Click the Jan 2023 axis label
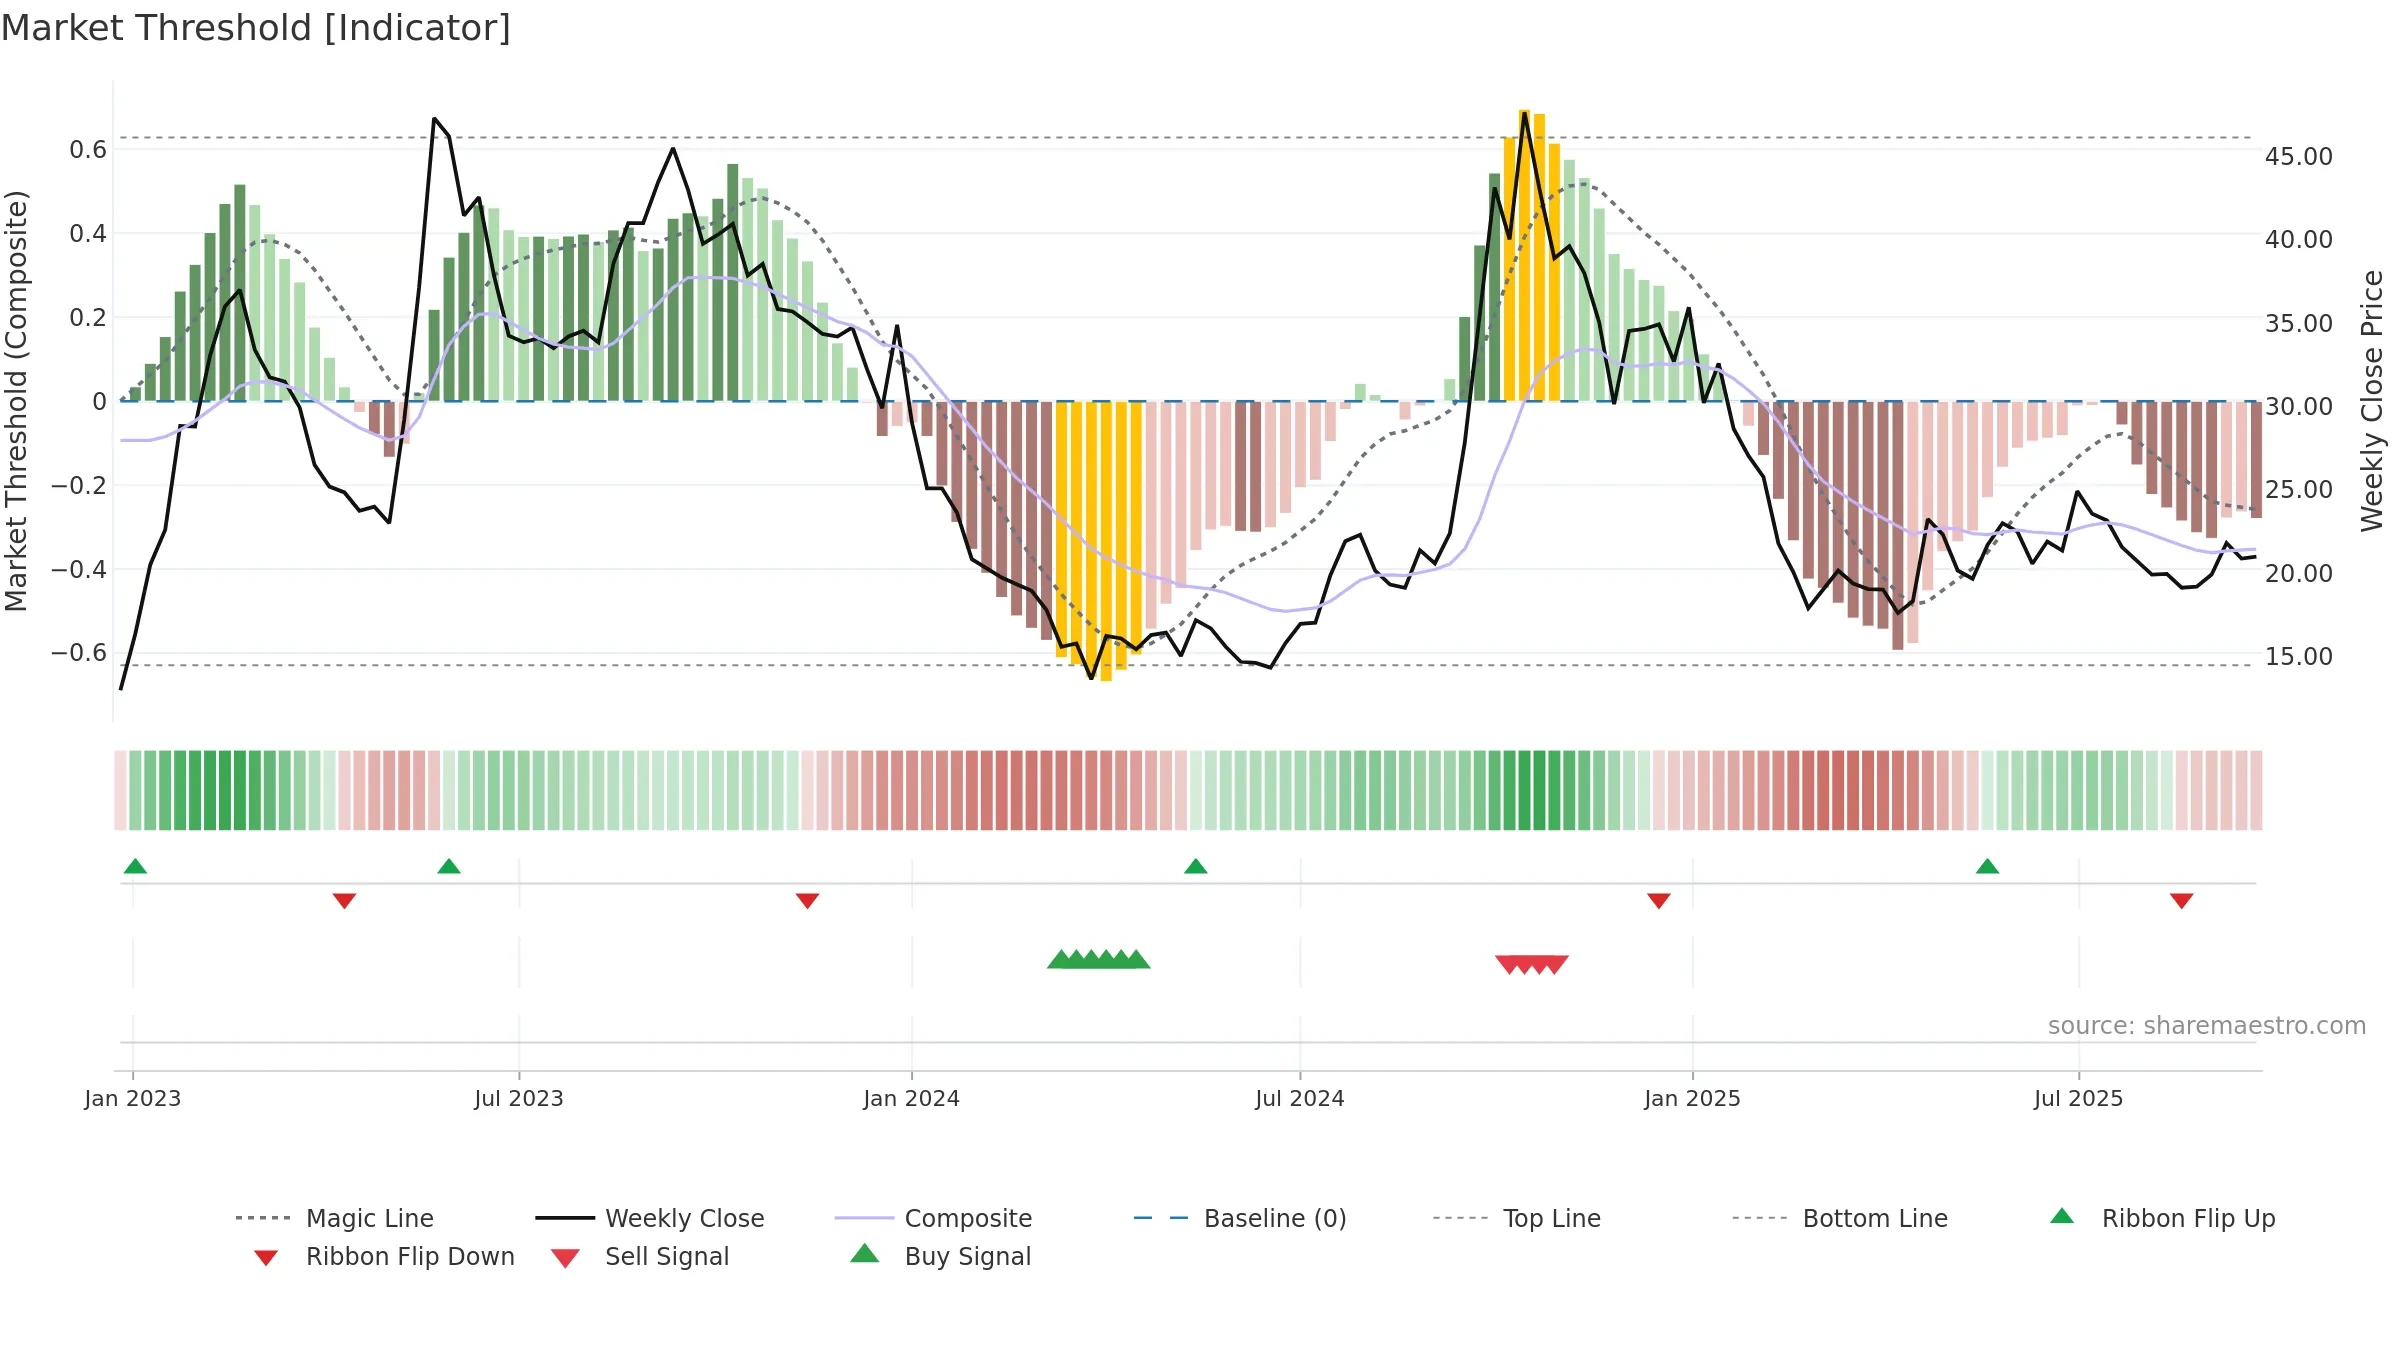 (x=133, y=1099)
